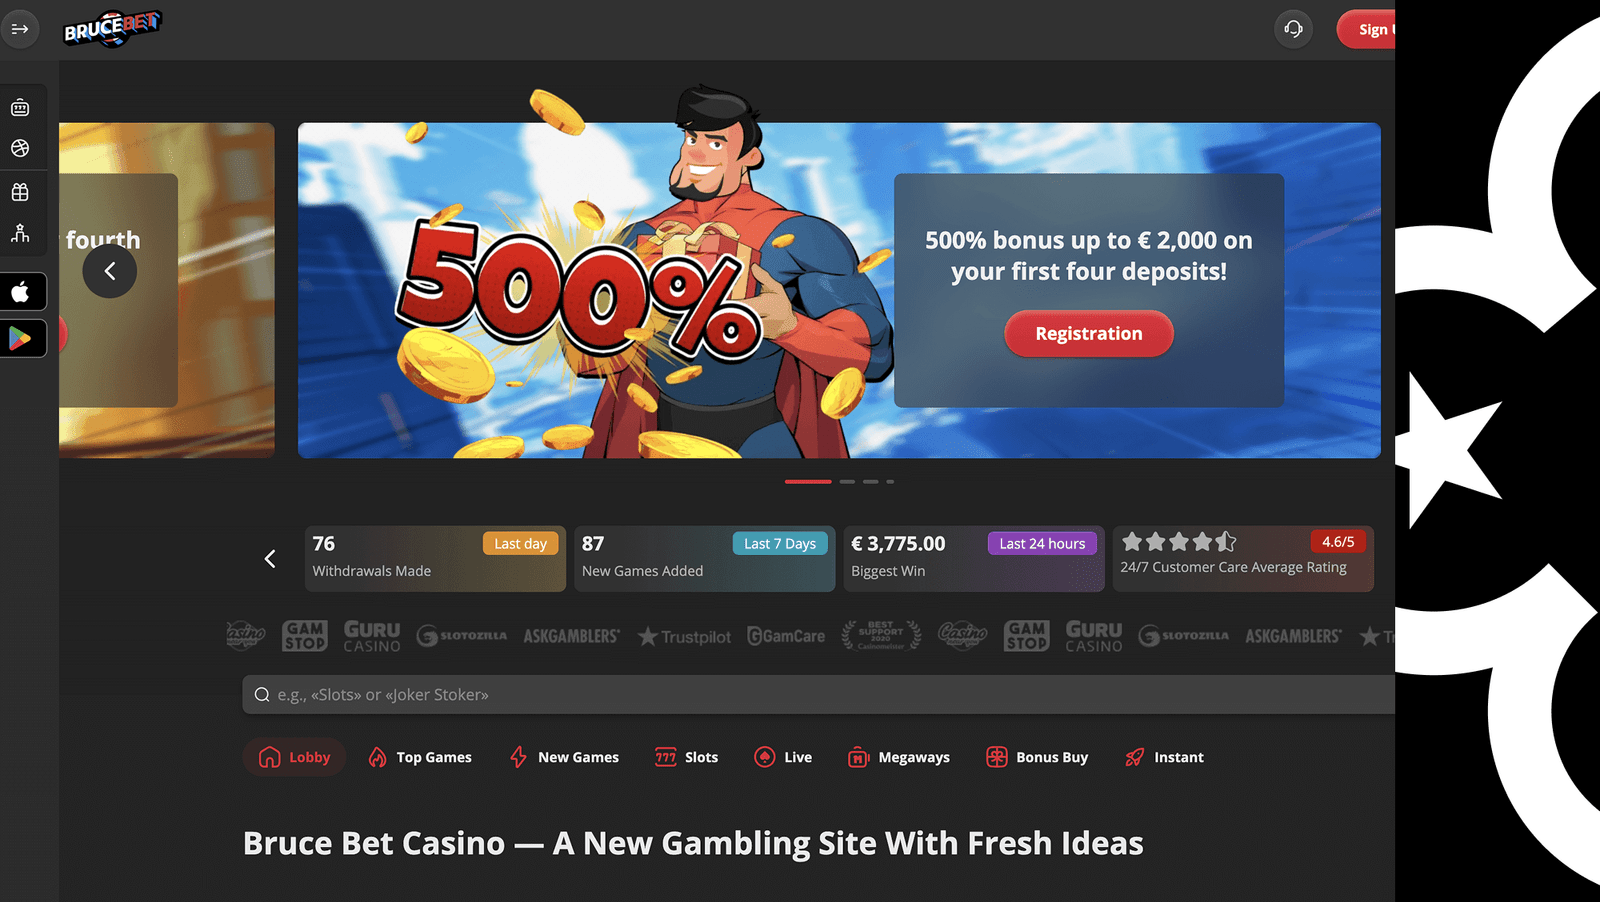Open the casino slot machine sidebar icon

pyautogui.click(x=20, y=107)
